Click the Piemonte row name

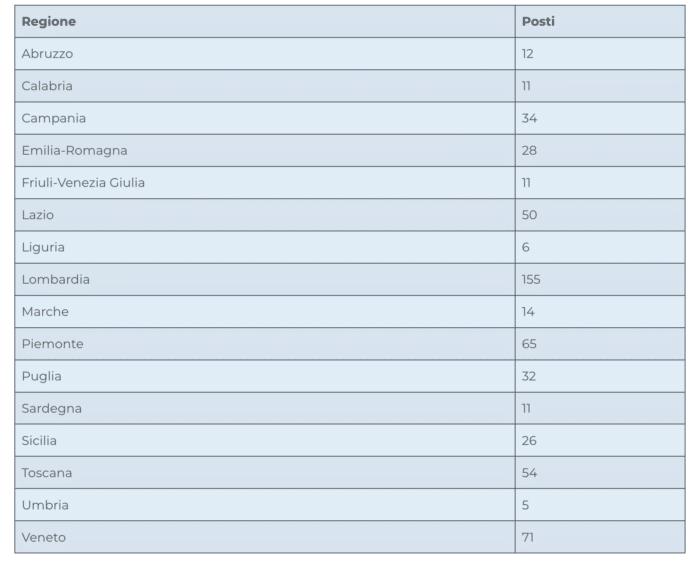click(x=52, y=344)
